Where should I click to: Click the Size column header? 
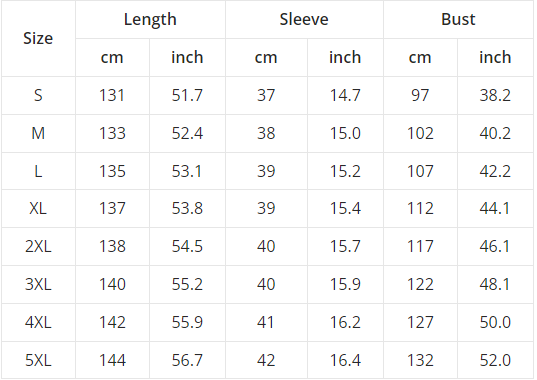pos(38,38)
